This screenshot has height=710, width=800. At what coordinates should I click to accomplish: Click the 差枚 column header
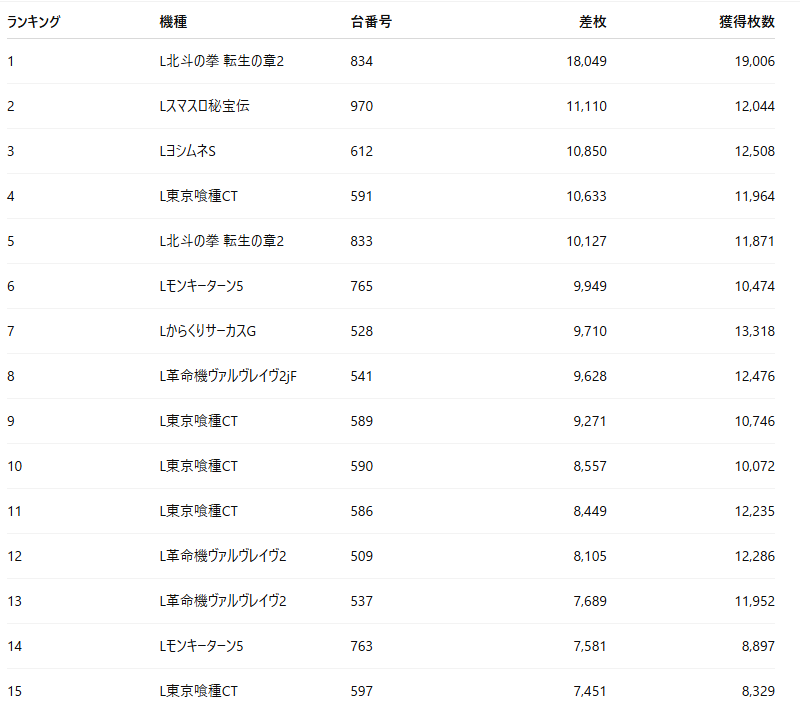pyautogui.click(x=592, y=21)
